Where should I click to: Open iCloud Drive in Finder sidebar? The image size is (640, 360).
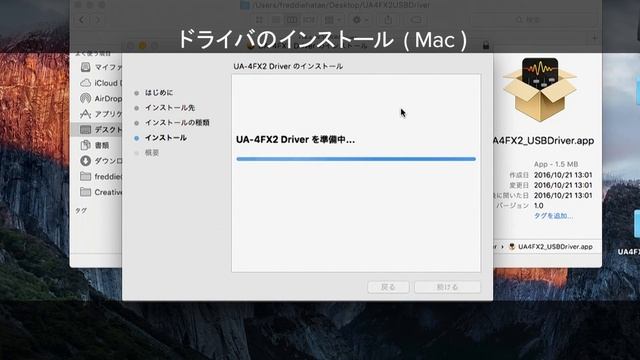pos(101,83)
